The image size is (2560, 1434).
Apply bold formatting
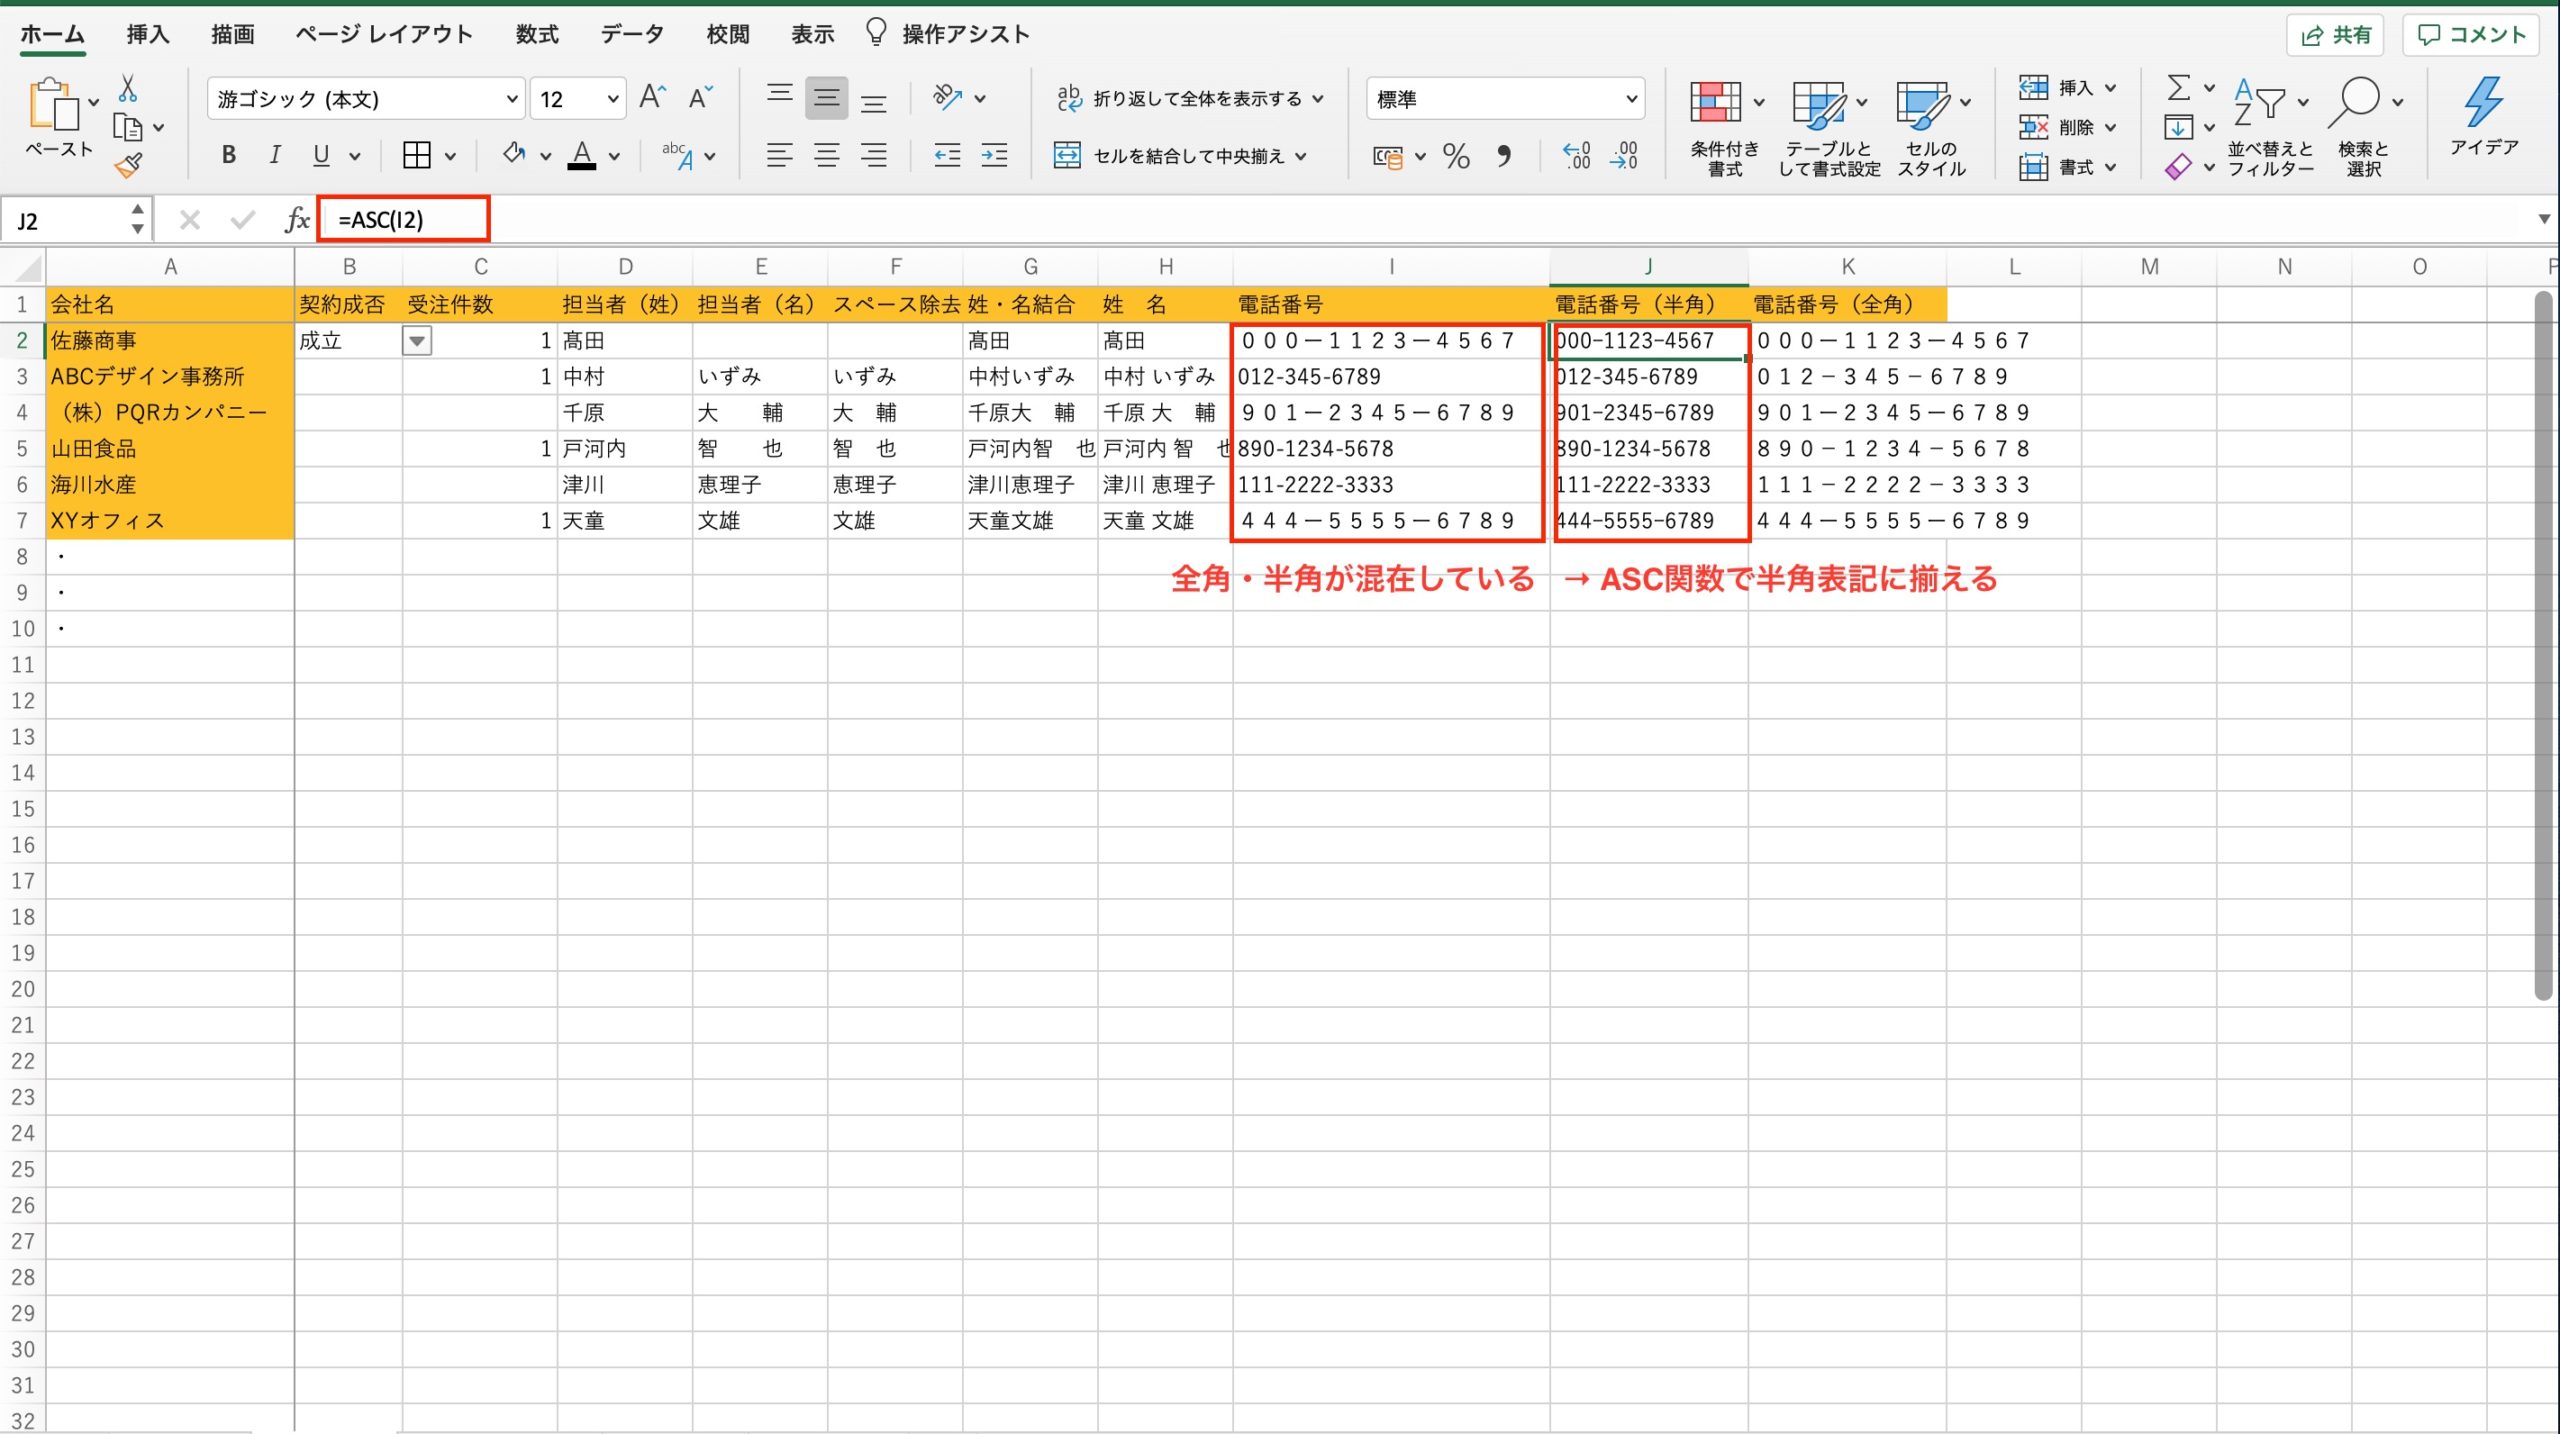point(227,155)
